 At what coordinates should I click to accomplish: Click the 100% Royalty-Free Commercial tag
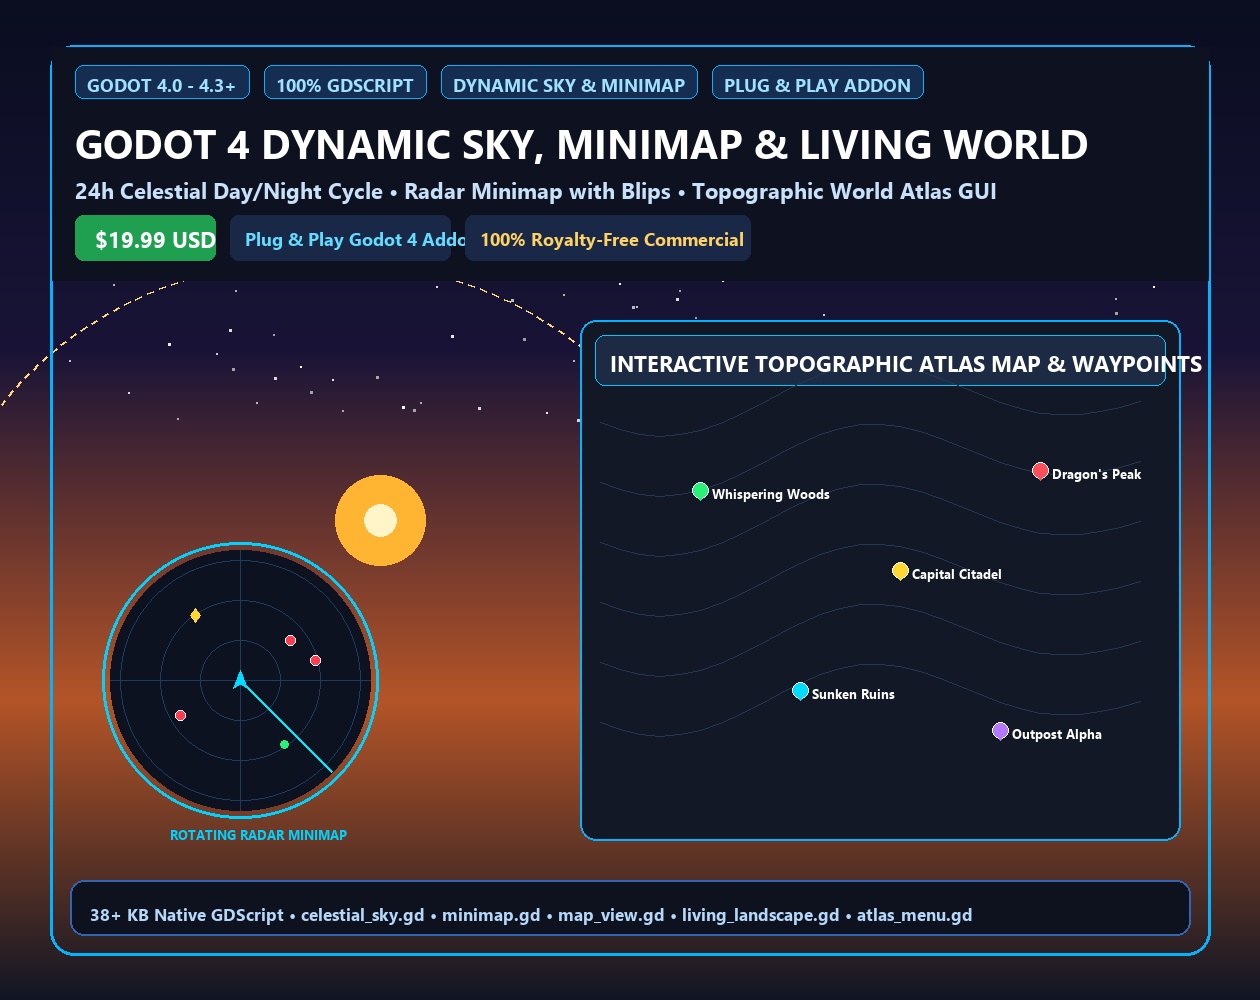tap(608, 238)
